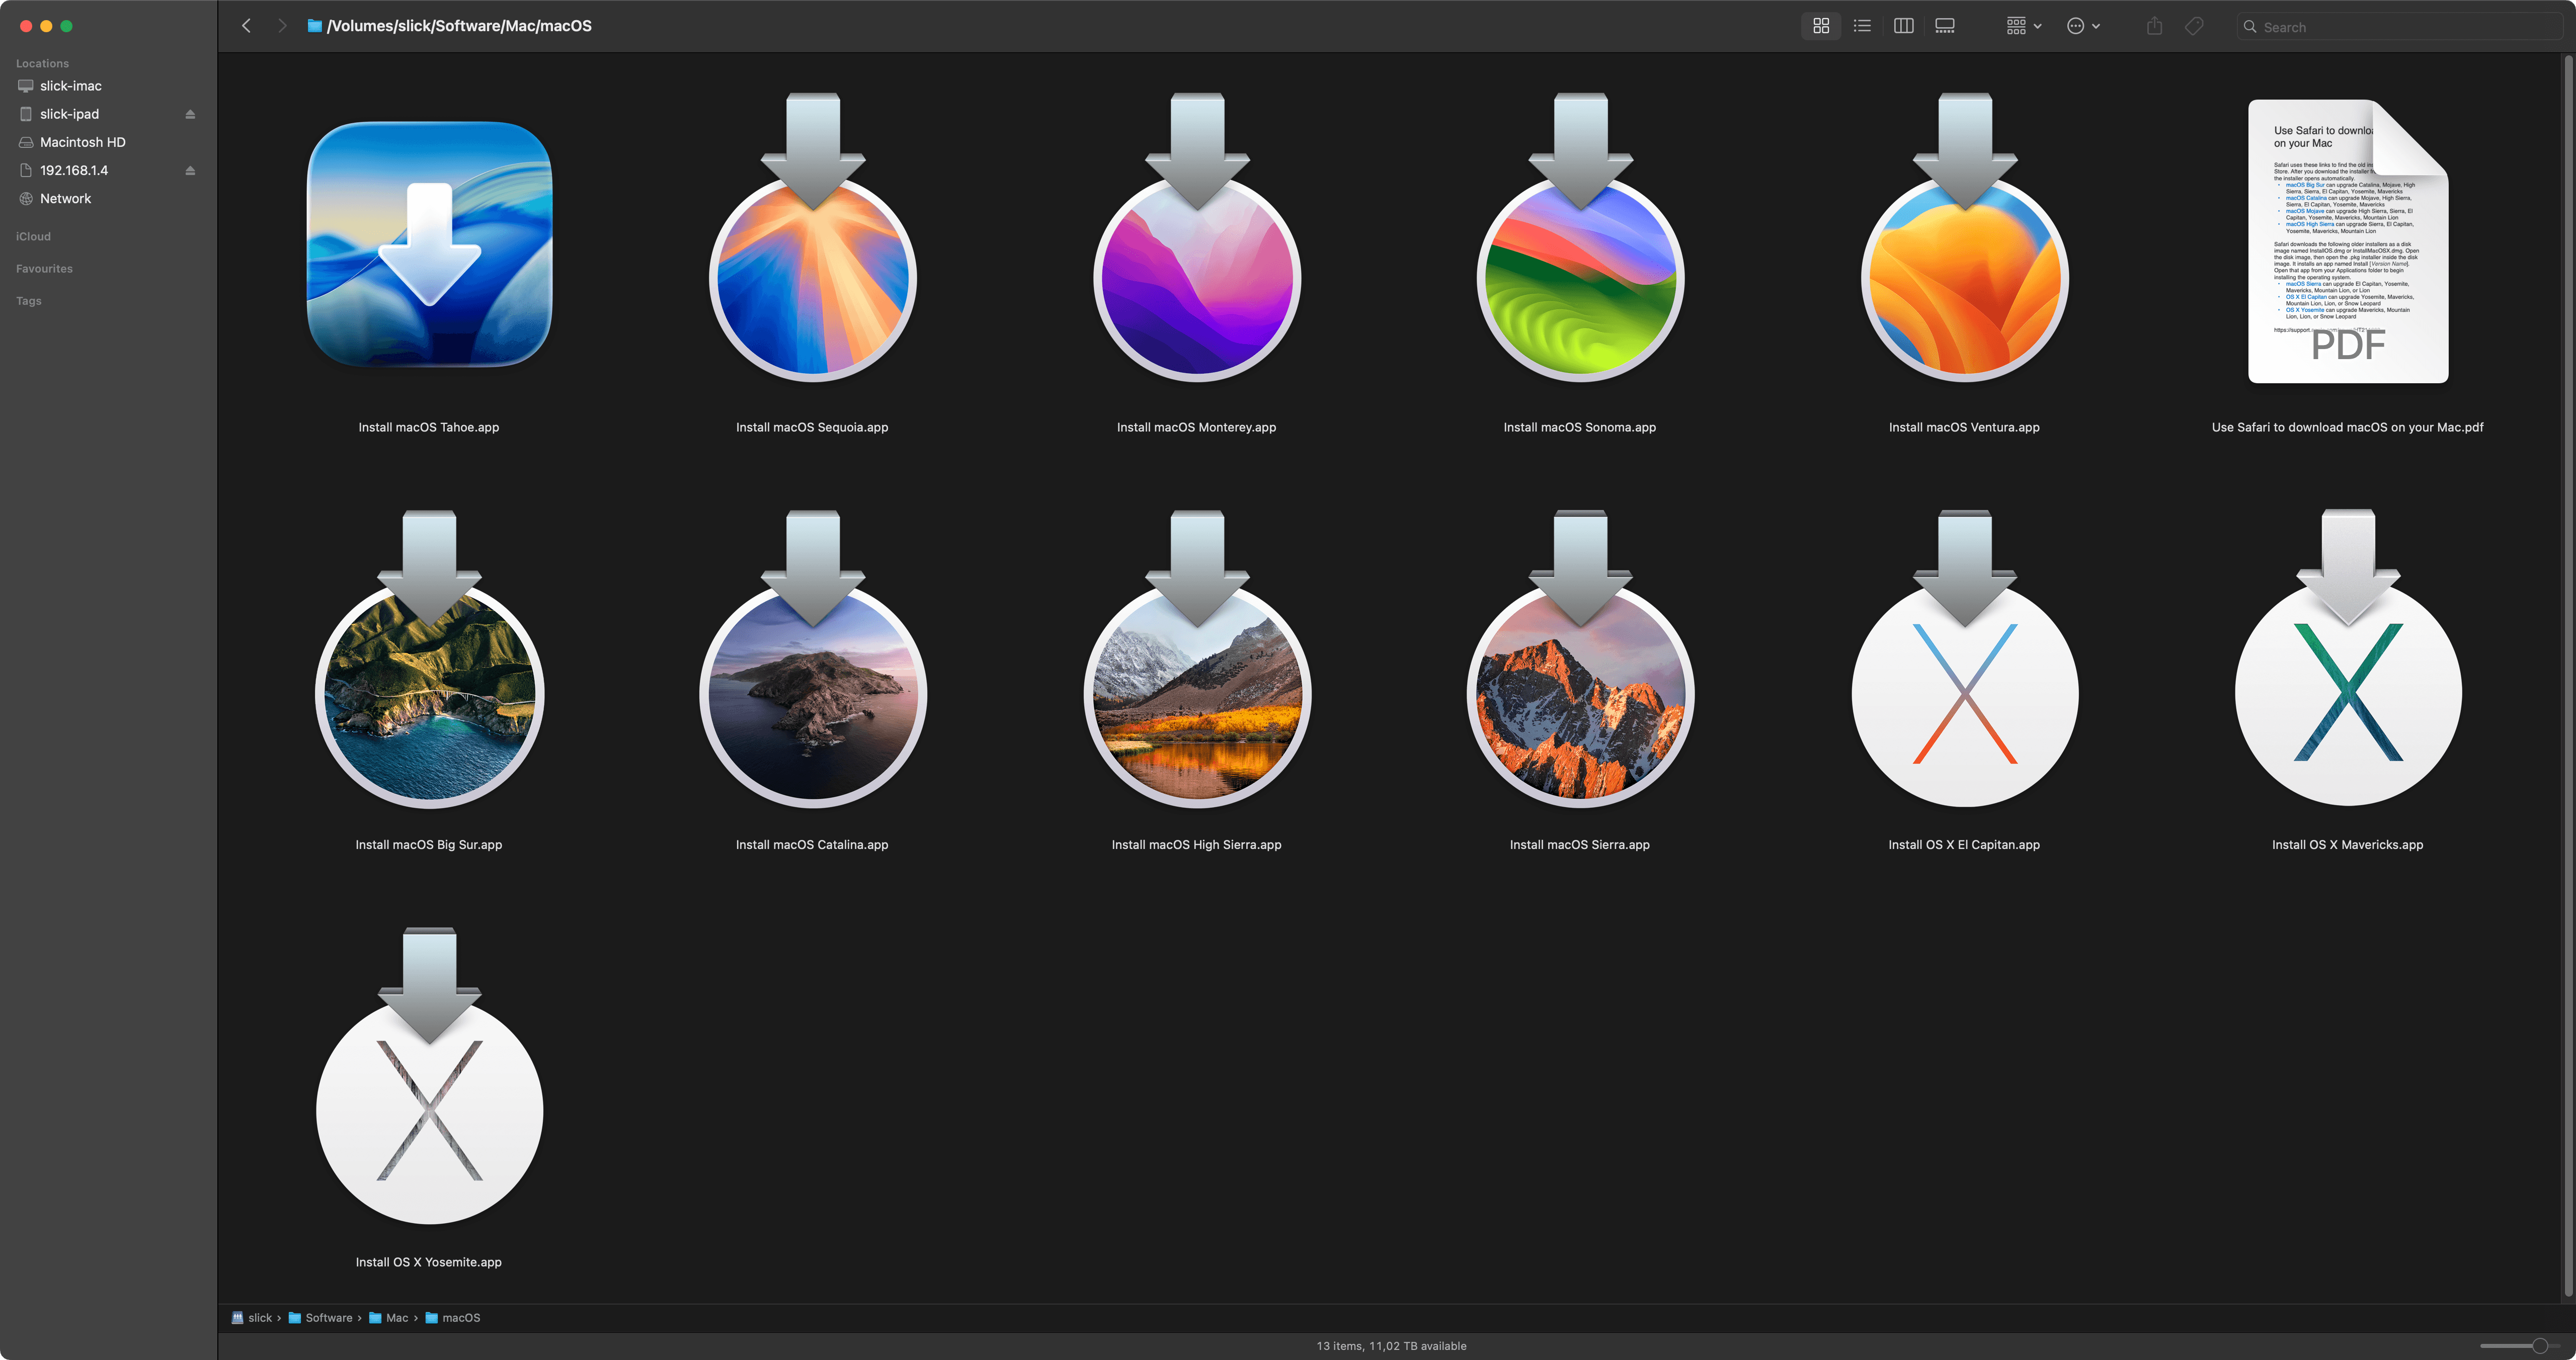Select the Safari download PDF file
The width and height of the screenshot is (2576, 1360).
point(2347,242)
